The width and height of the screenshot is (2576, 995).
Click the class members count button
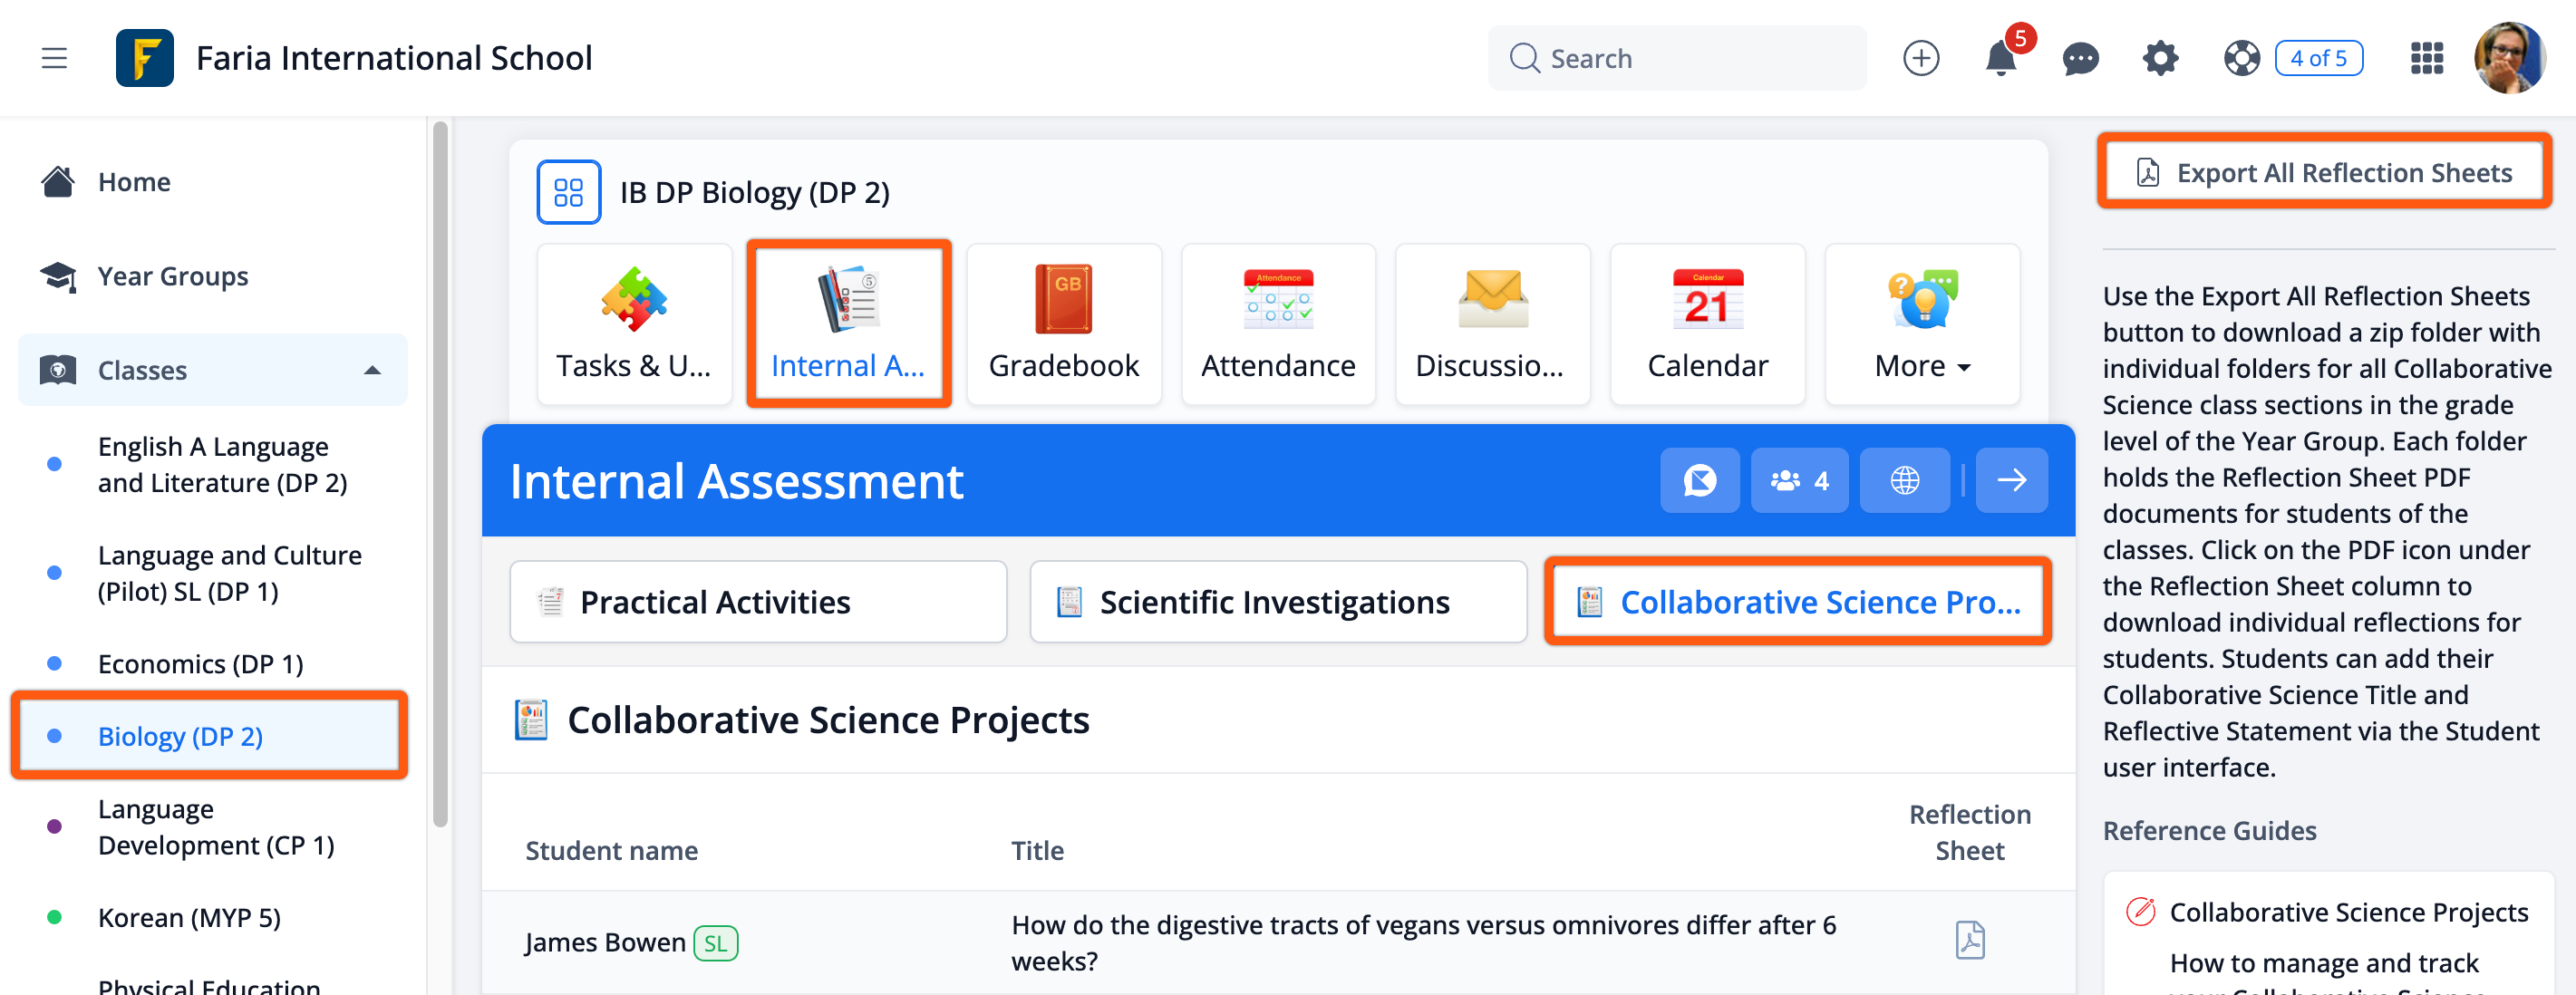point(1799,481)
